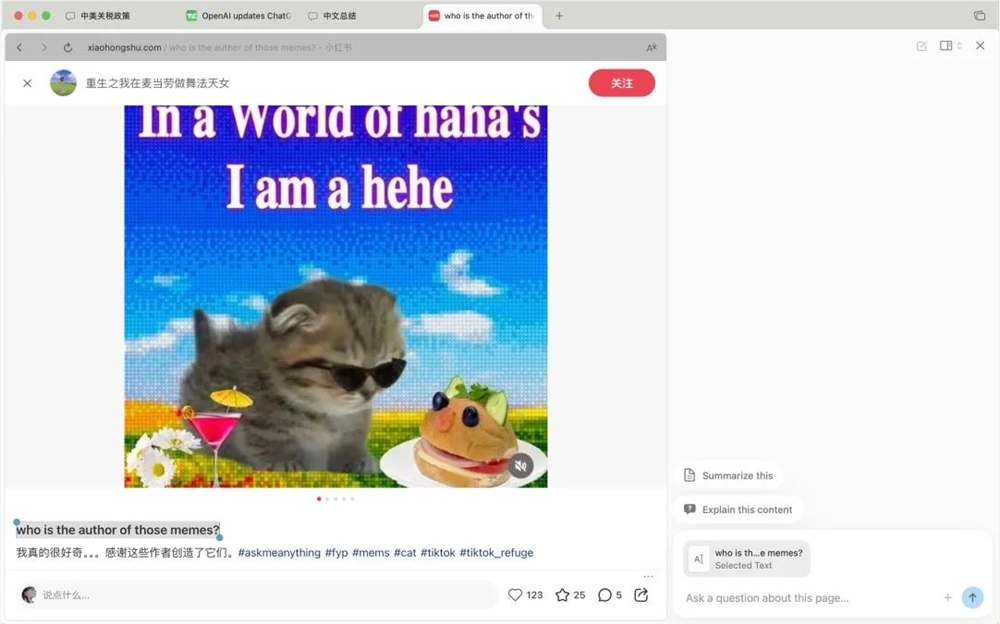Open a new browser tab

tap(559, 16)
